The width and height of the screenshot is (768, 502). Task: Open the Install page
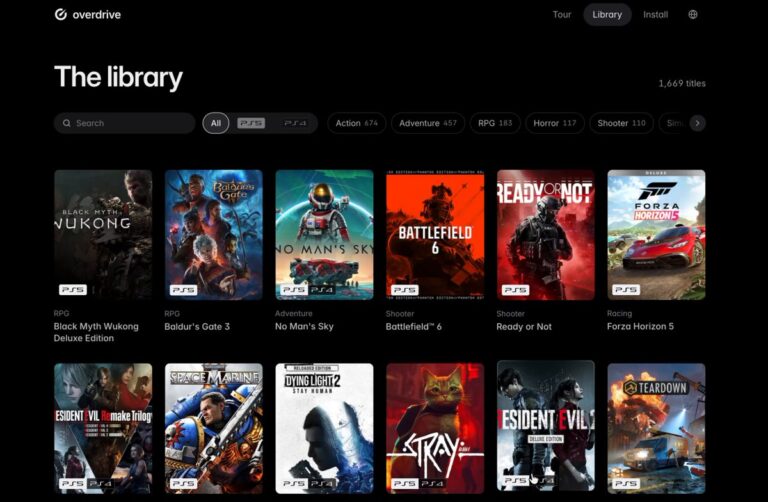point(655,15)
